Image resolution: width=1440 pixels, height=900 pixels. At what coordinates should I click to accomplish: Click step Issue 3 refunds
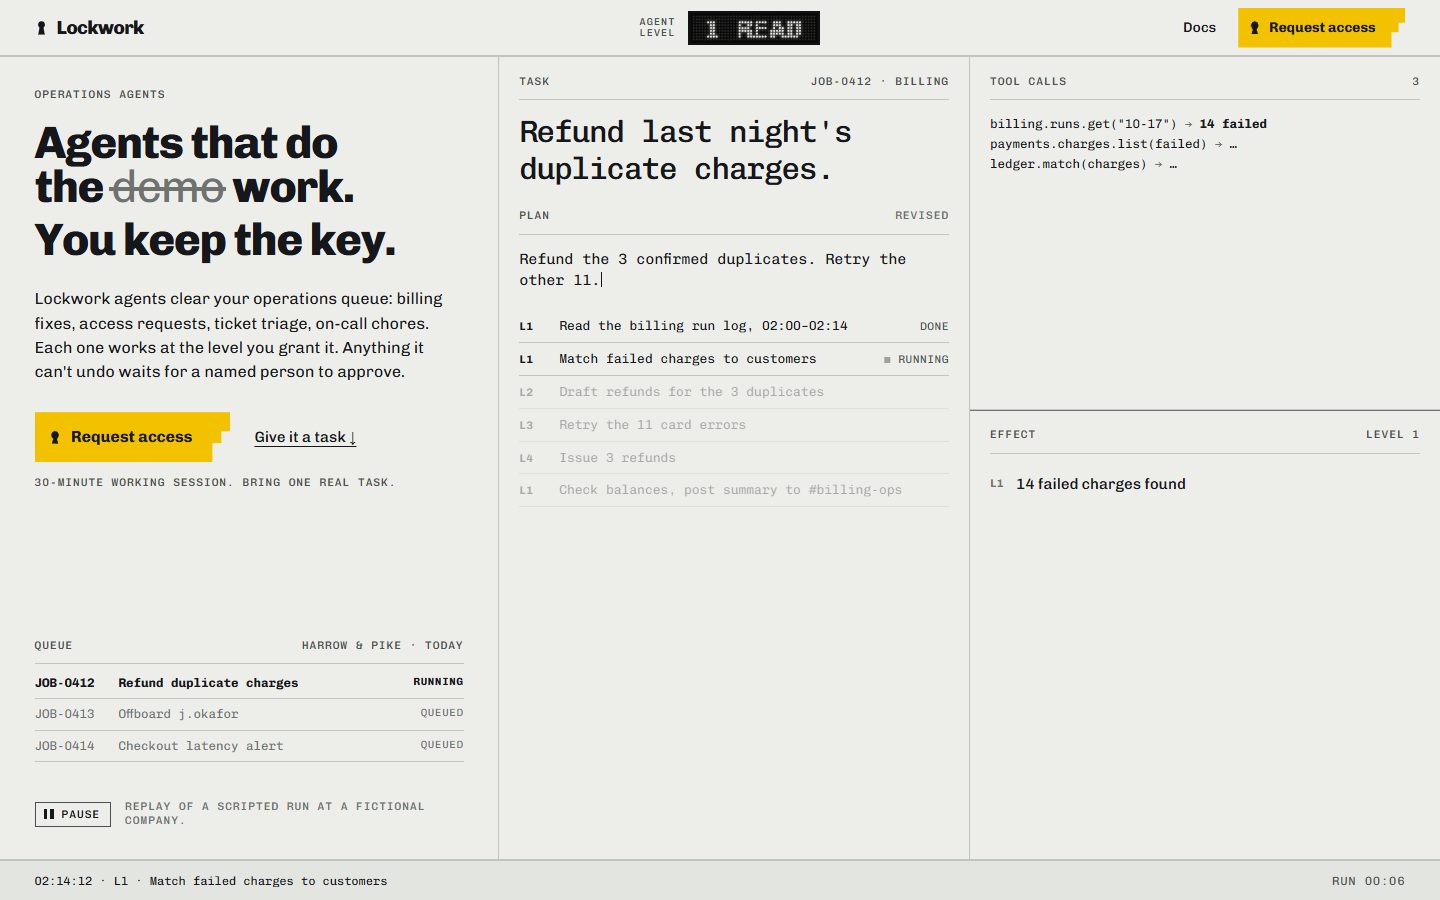click(734, 458)
